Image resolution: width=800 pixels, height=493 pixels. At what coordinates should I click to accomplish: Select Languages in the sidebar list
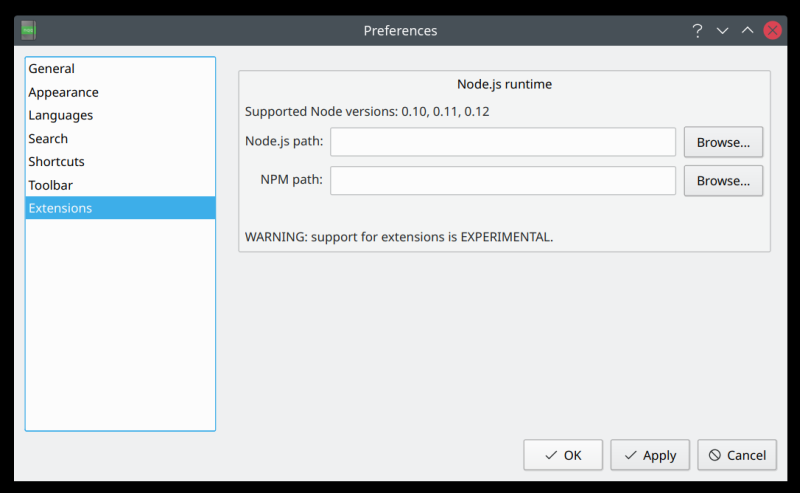click(60, 115)
